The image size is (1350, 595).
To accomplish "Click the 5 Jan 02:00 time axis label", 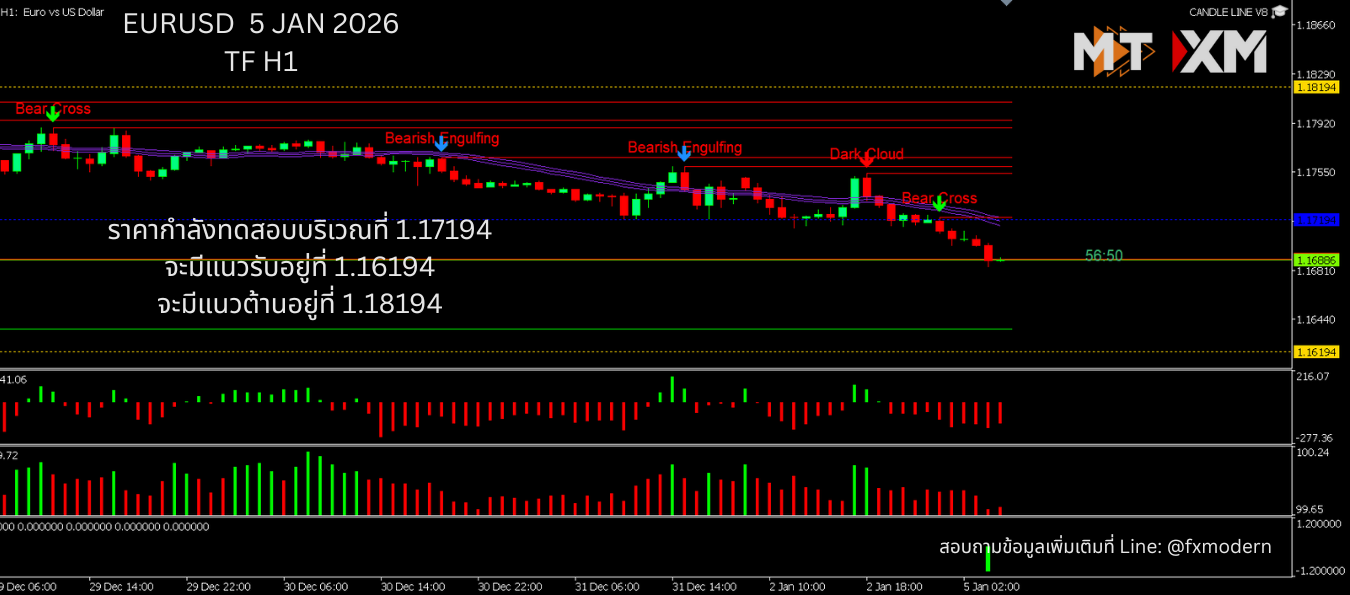I will coord(992,586).
